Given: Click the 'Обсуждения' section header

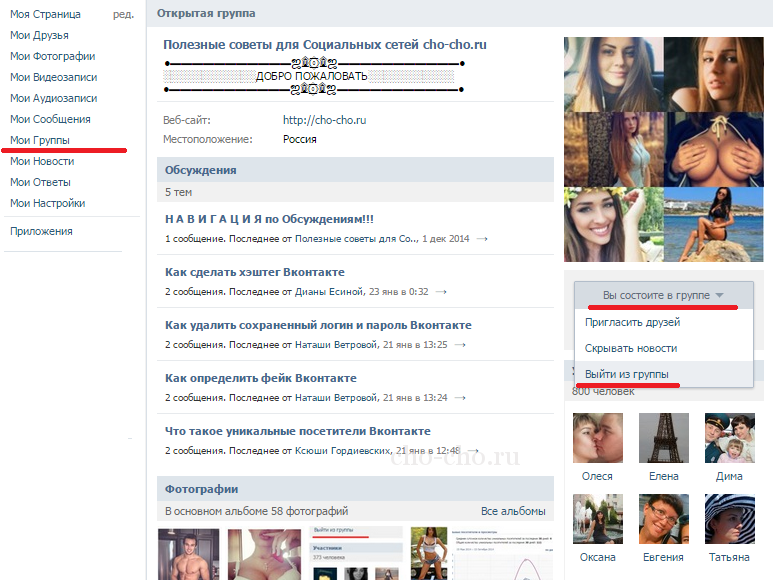Looking at the screenshot, I should [201, 171].
